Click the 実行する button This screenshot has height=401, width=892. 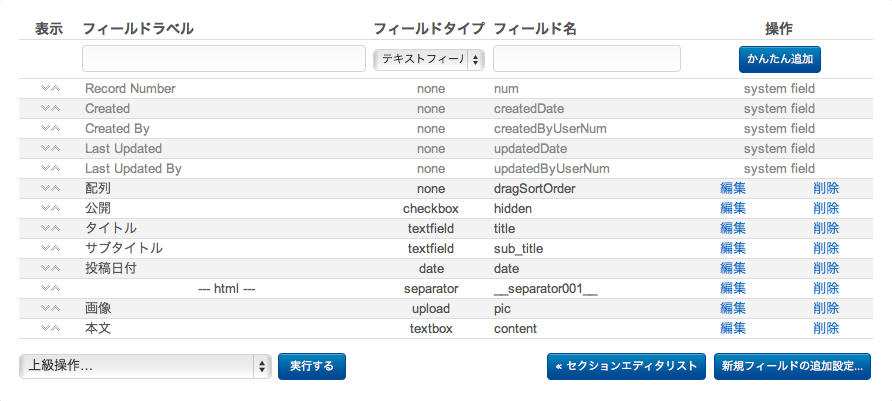(312, 366)
